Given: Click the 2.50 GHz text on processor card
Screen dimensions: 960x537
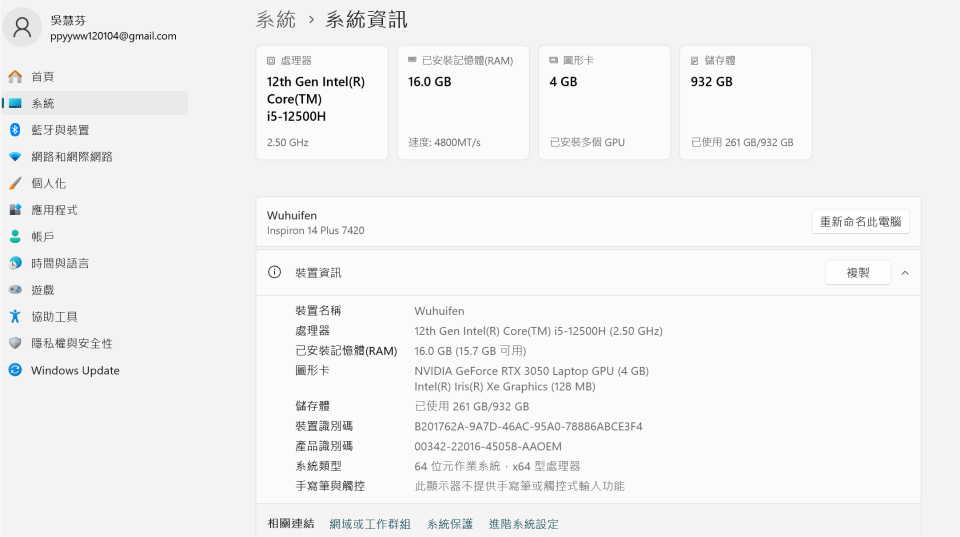Looking at the screenshot, I should pos(288,143).
